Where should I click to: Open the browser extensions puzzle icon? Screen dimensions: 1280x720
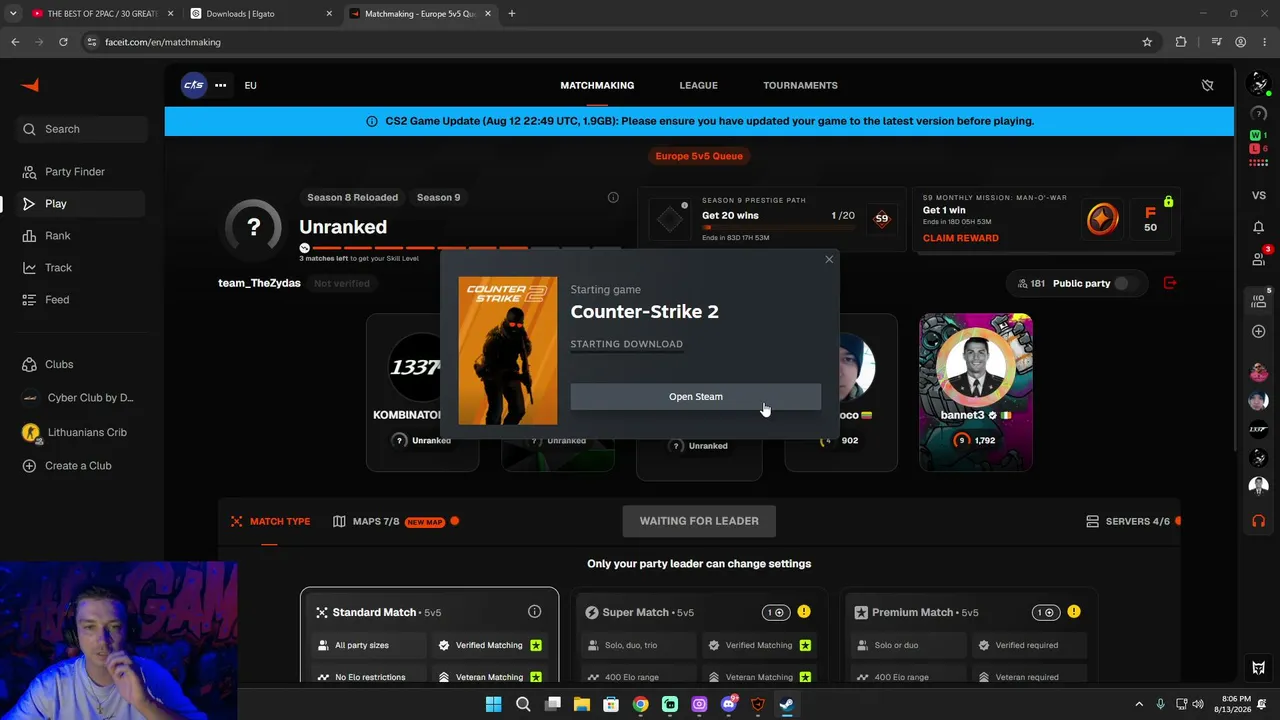[1181, 42]
